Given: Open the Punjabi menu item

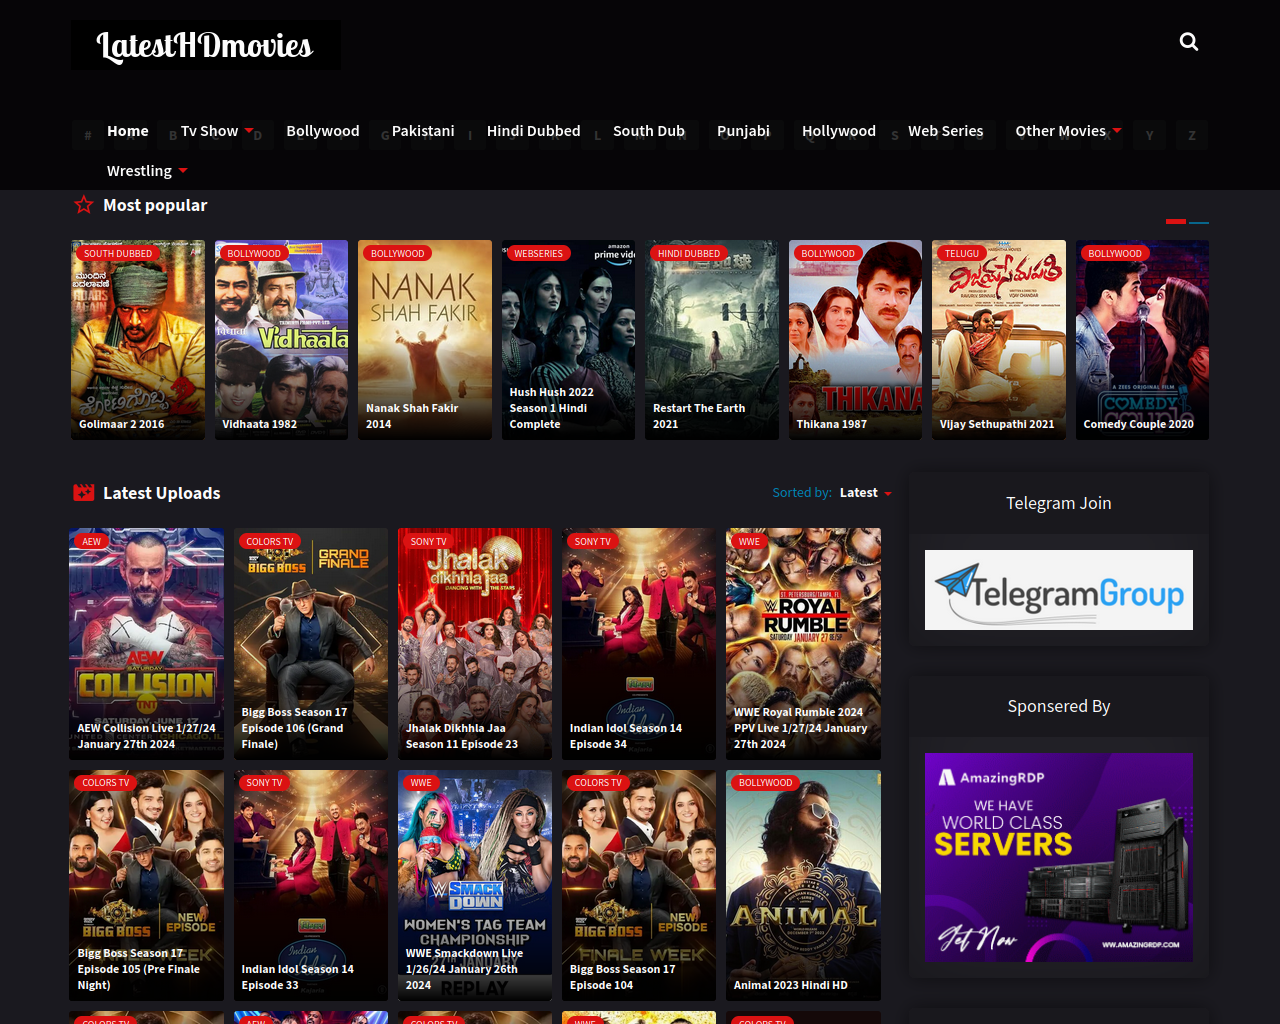Looking at the screenshot, I should click(x=744, y=131).
